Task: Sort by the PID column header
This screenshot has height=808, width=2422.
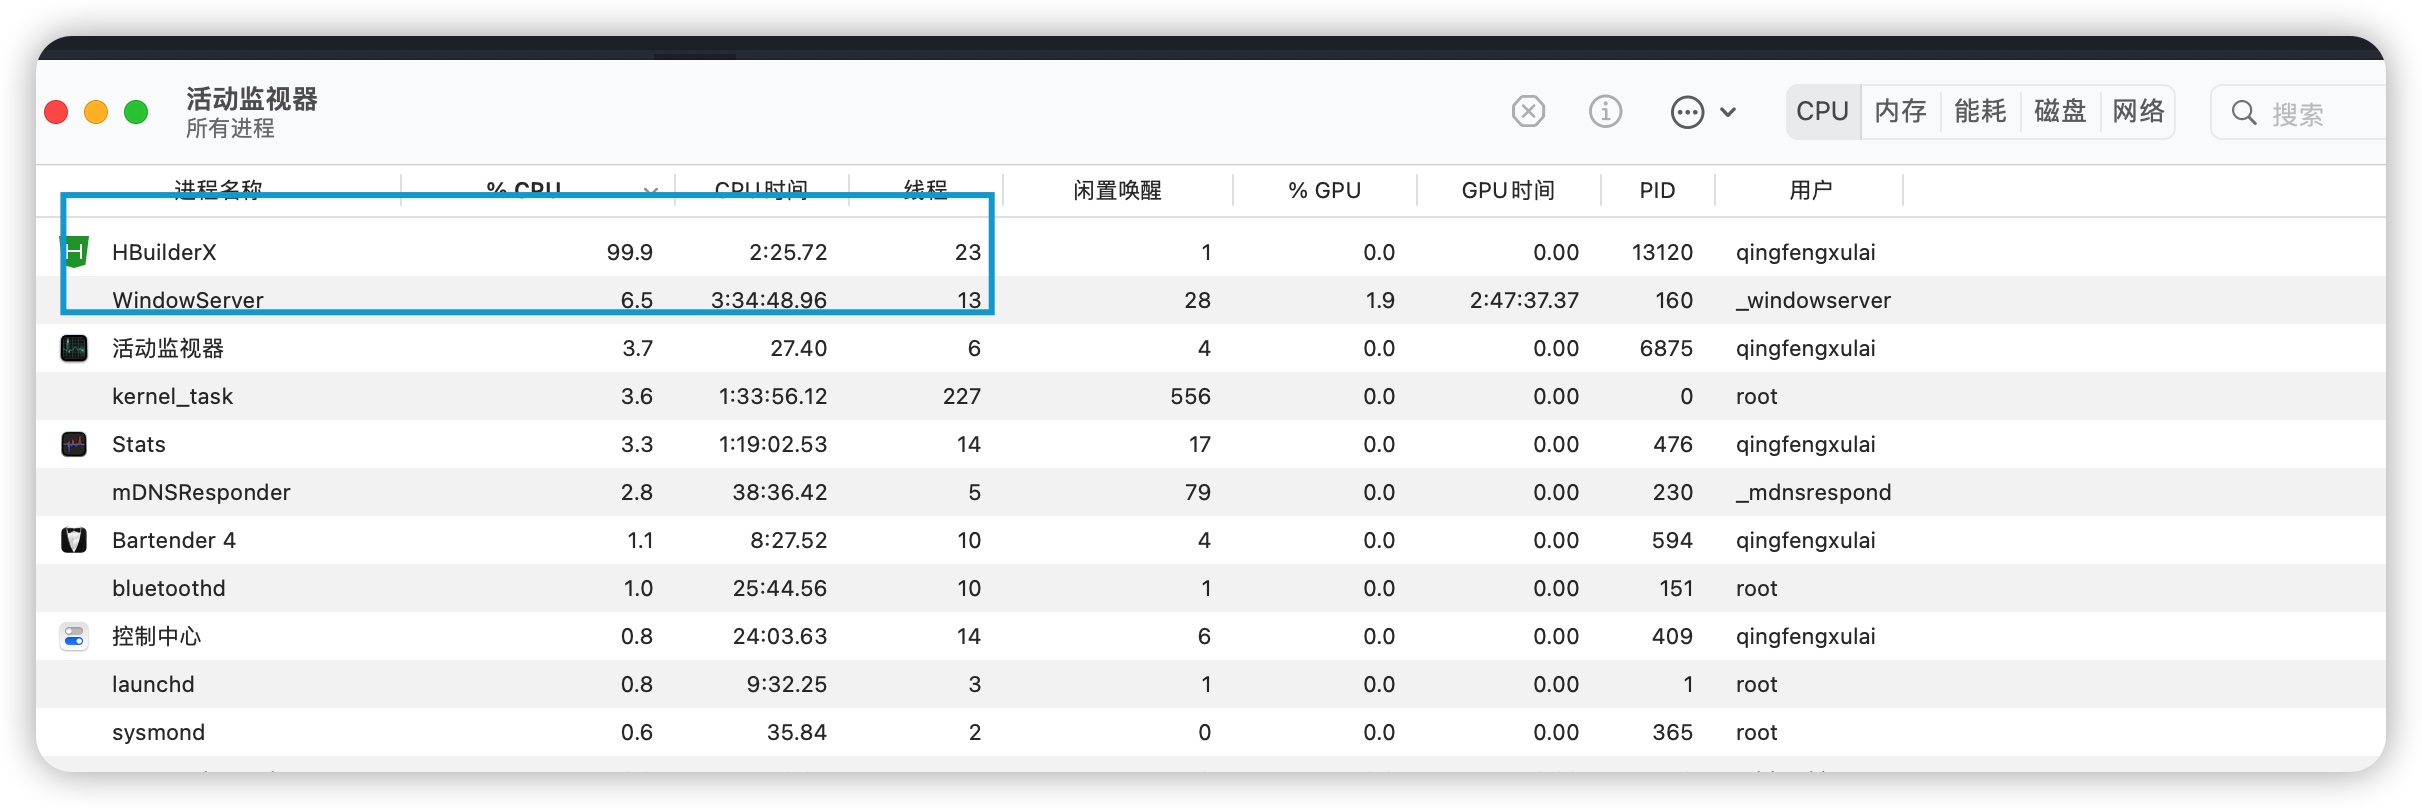Action: [x=1657, y=190]
